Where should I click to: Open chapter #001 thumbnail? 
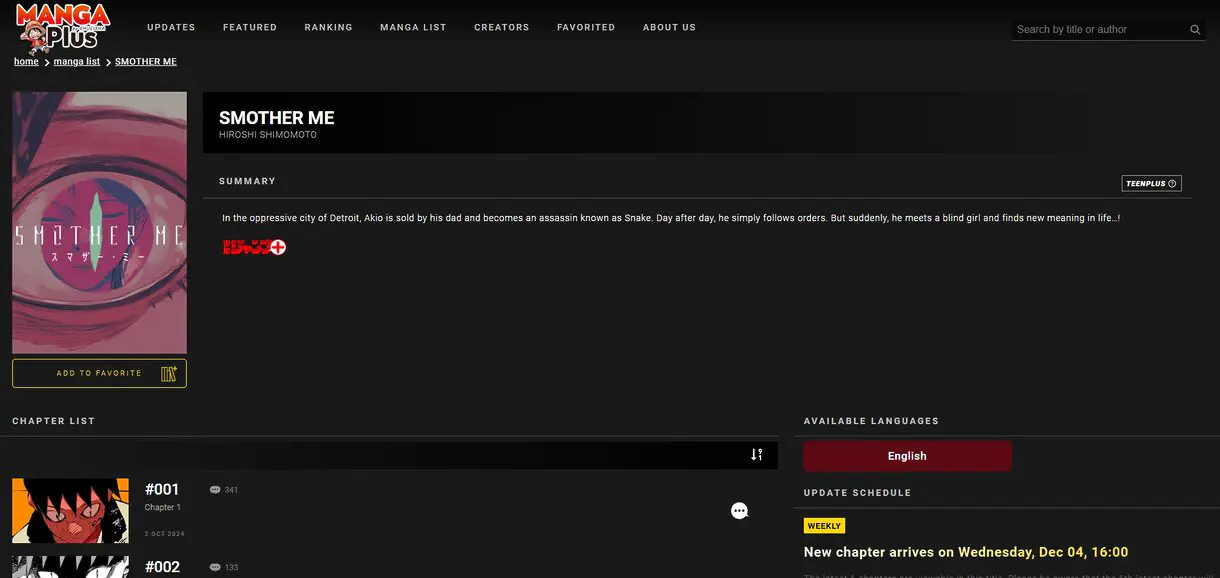70,511
